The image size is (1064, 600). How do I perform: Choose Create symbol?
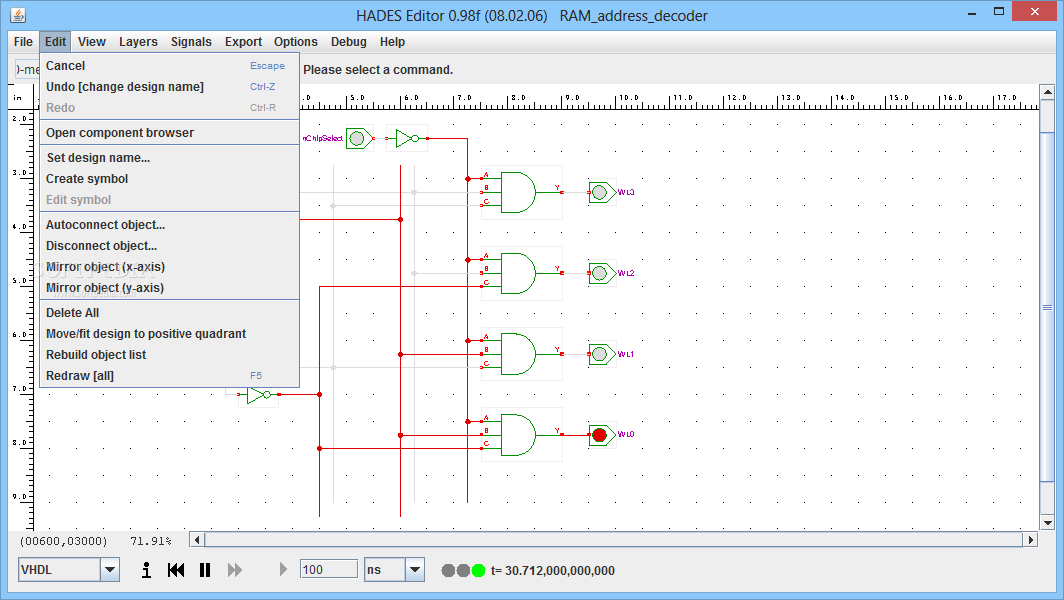point(170,179)
